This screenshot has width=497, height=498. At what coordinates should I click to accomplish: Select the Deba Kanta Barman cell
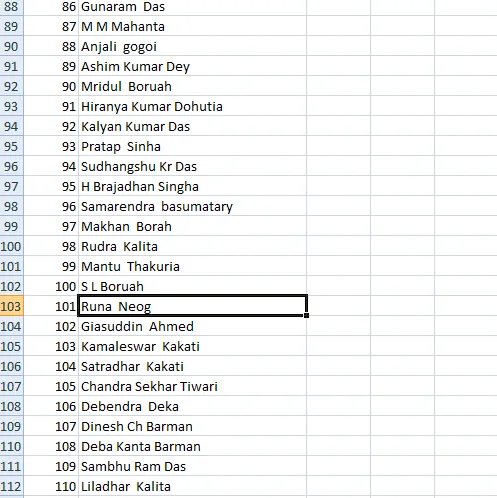192,446
